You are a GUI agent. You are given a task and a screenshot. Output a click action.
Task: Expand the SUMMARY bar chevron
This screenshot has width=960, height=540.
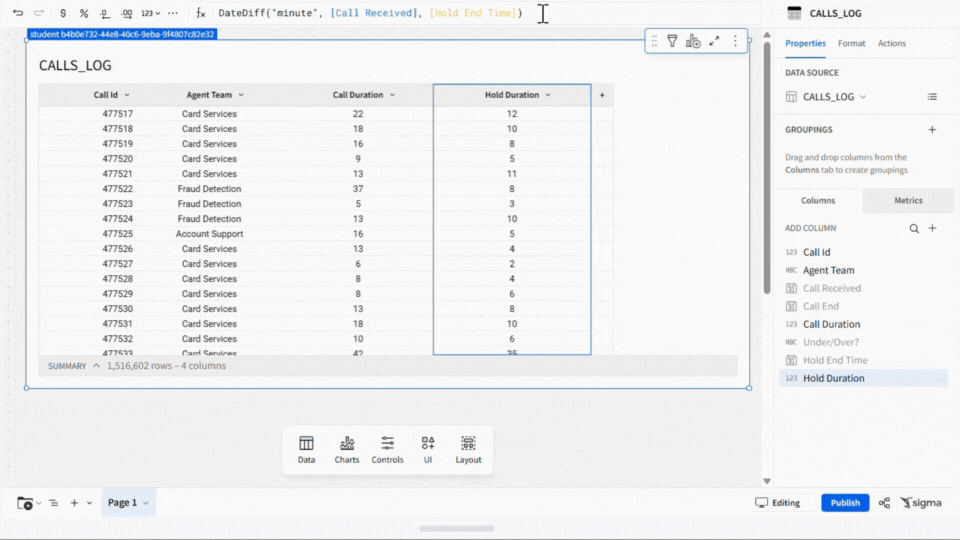96,366
